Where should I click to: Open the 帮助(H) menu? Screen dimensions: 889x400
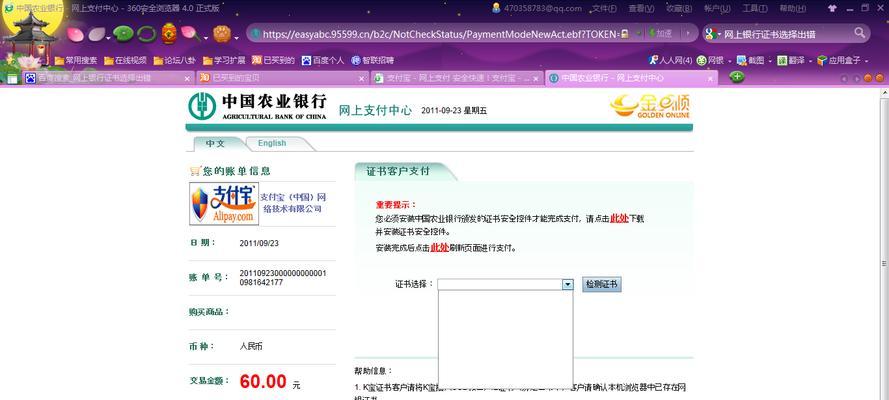click(x=792, y=8)
